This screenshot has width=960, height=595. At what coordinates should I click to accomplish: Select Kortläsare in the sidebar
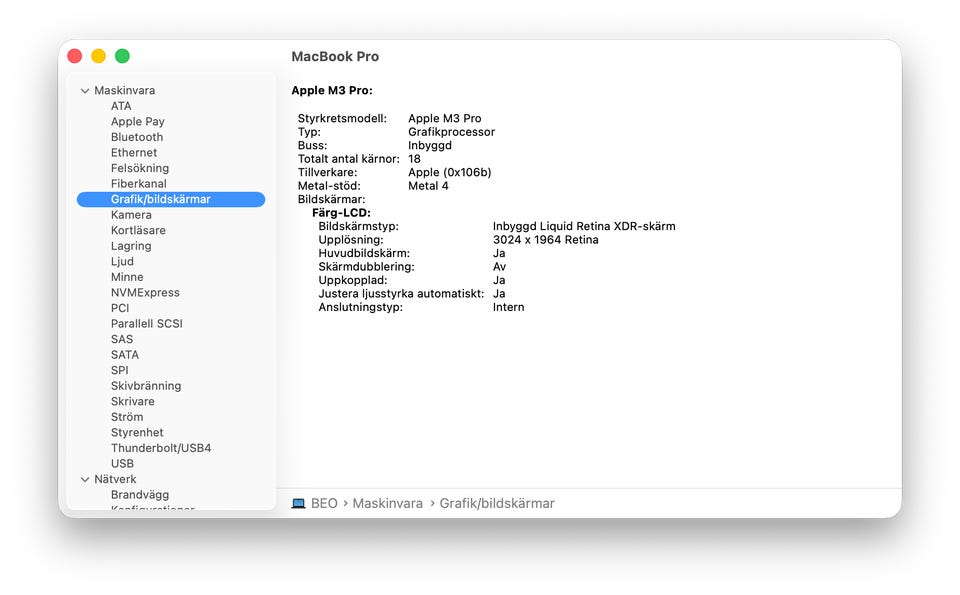tap(138, 230)
